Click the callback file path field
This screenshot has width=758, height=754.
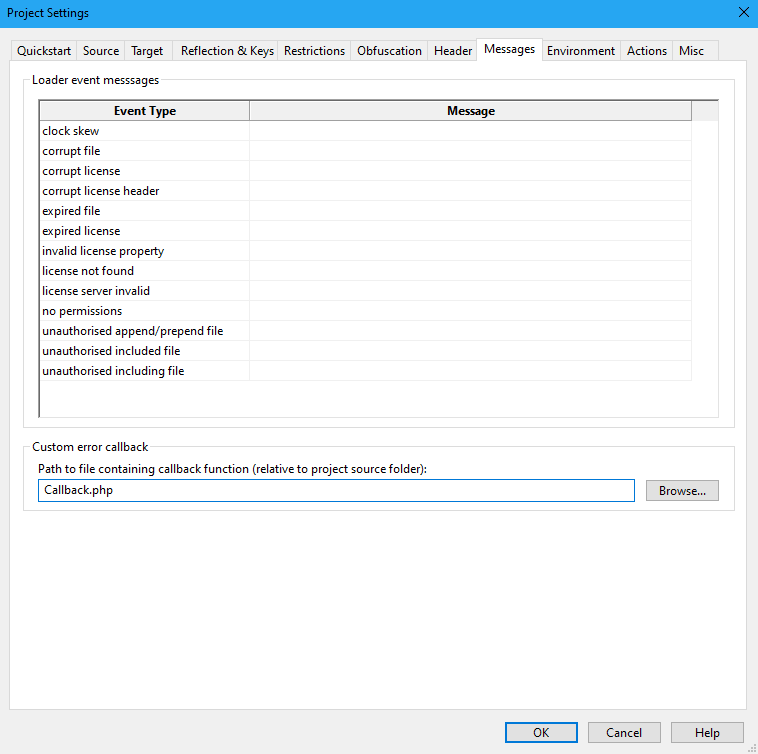337,491
